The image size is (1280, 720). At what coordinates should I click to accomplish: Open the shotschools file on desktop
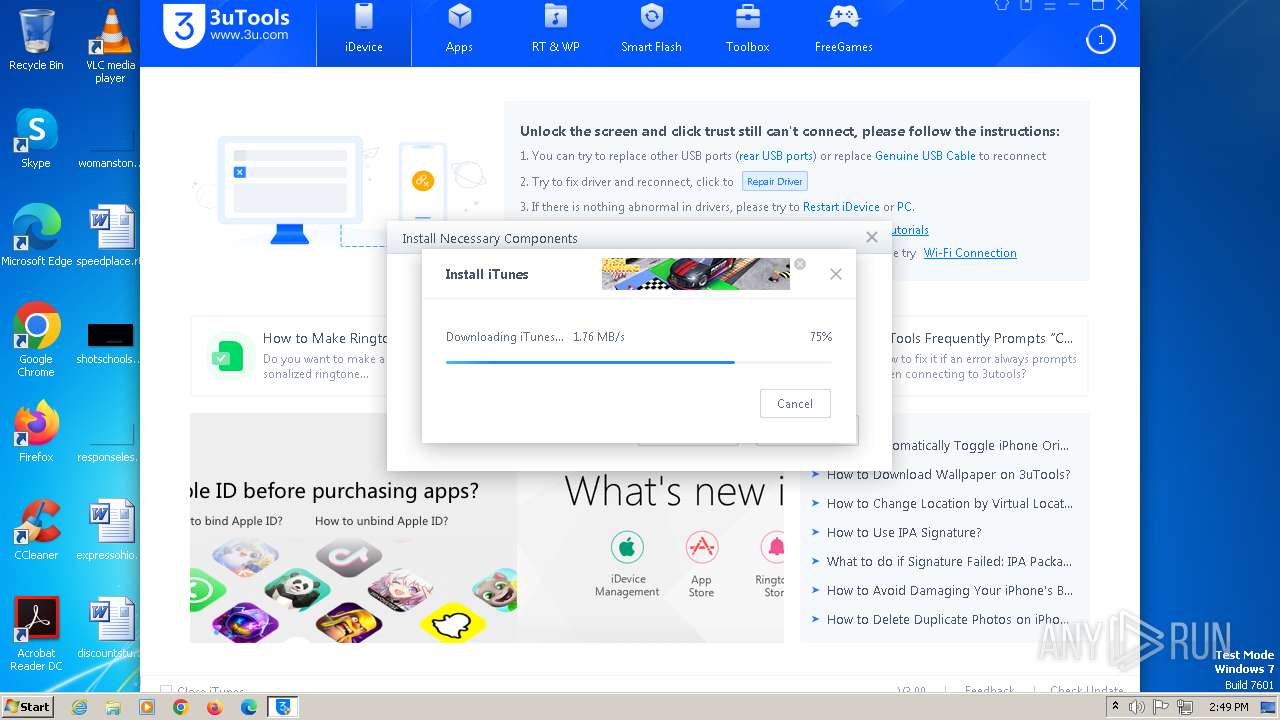point(110,342)
